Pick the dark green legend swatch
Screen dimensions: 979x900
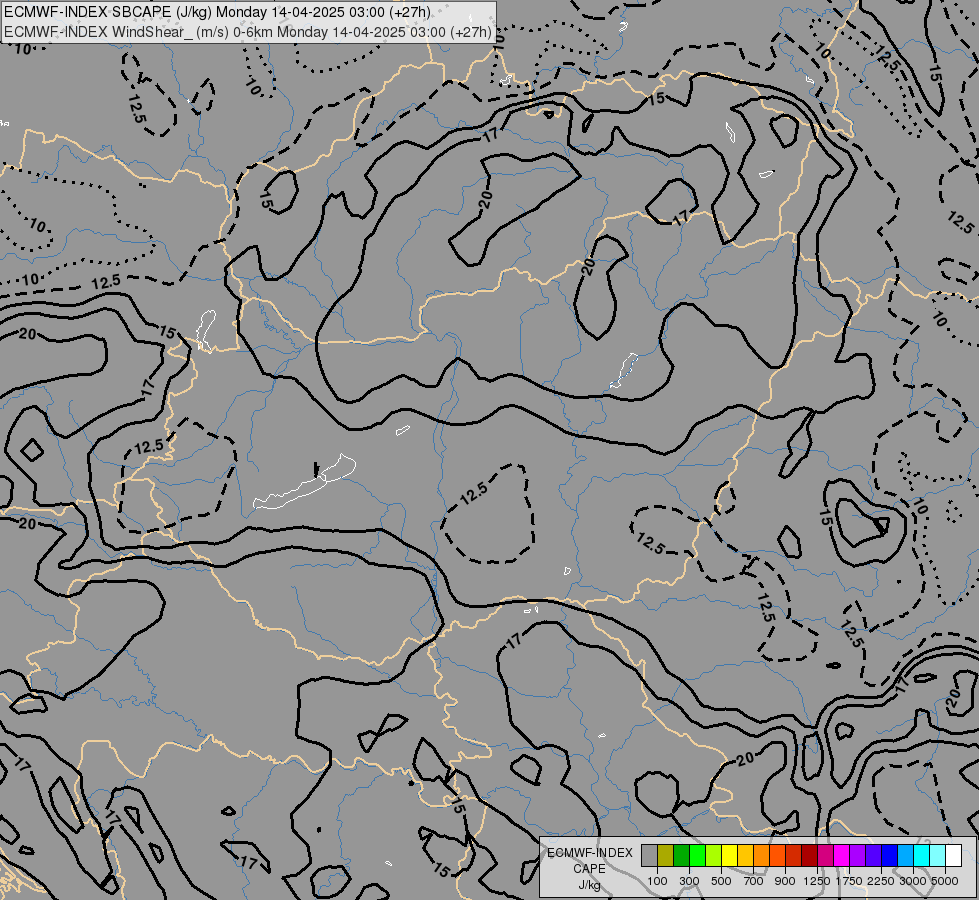[x=681, y=855]
